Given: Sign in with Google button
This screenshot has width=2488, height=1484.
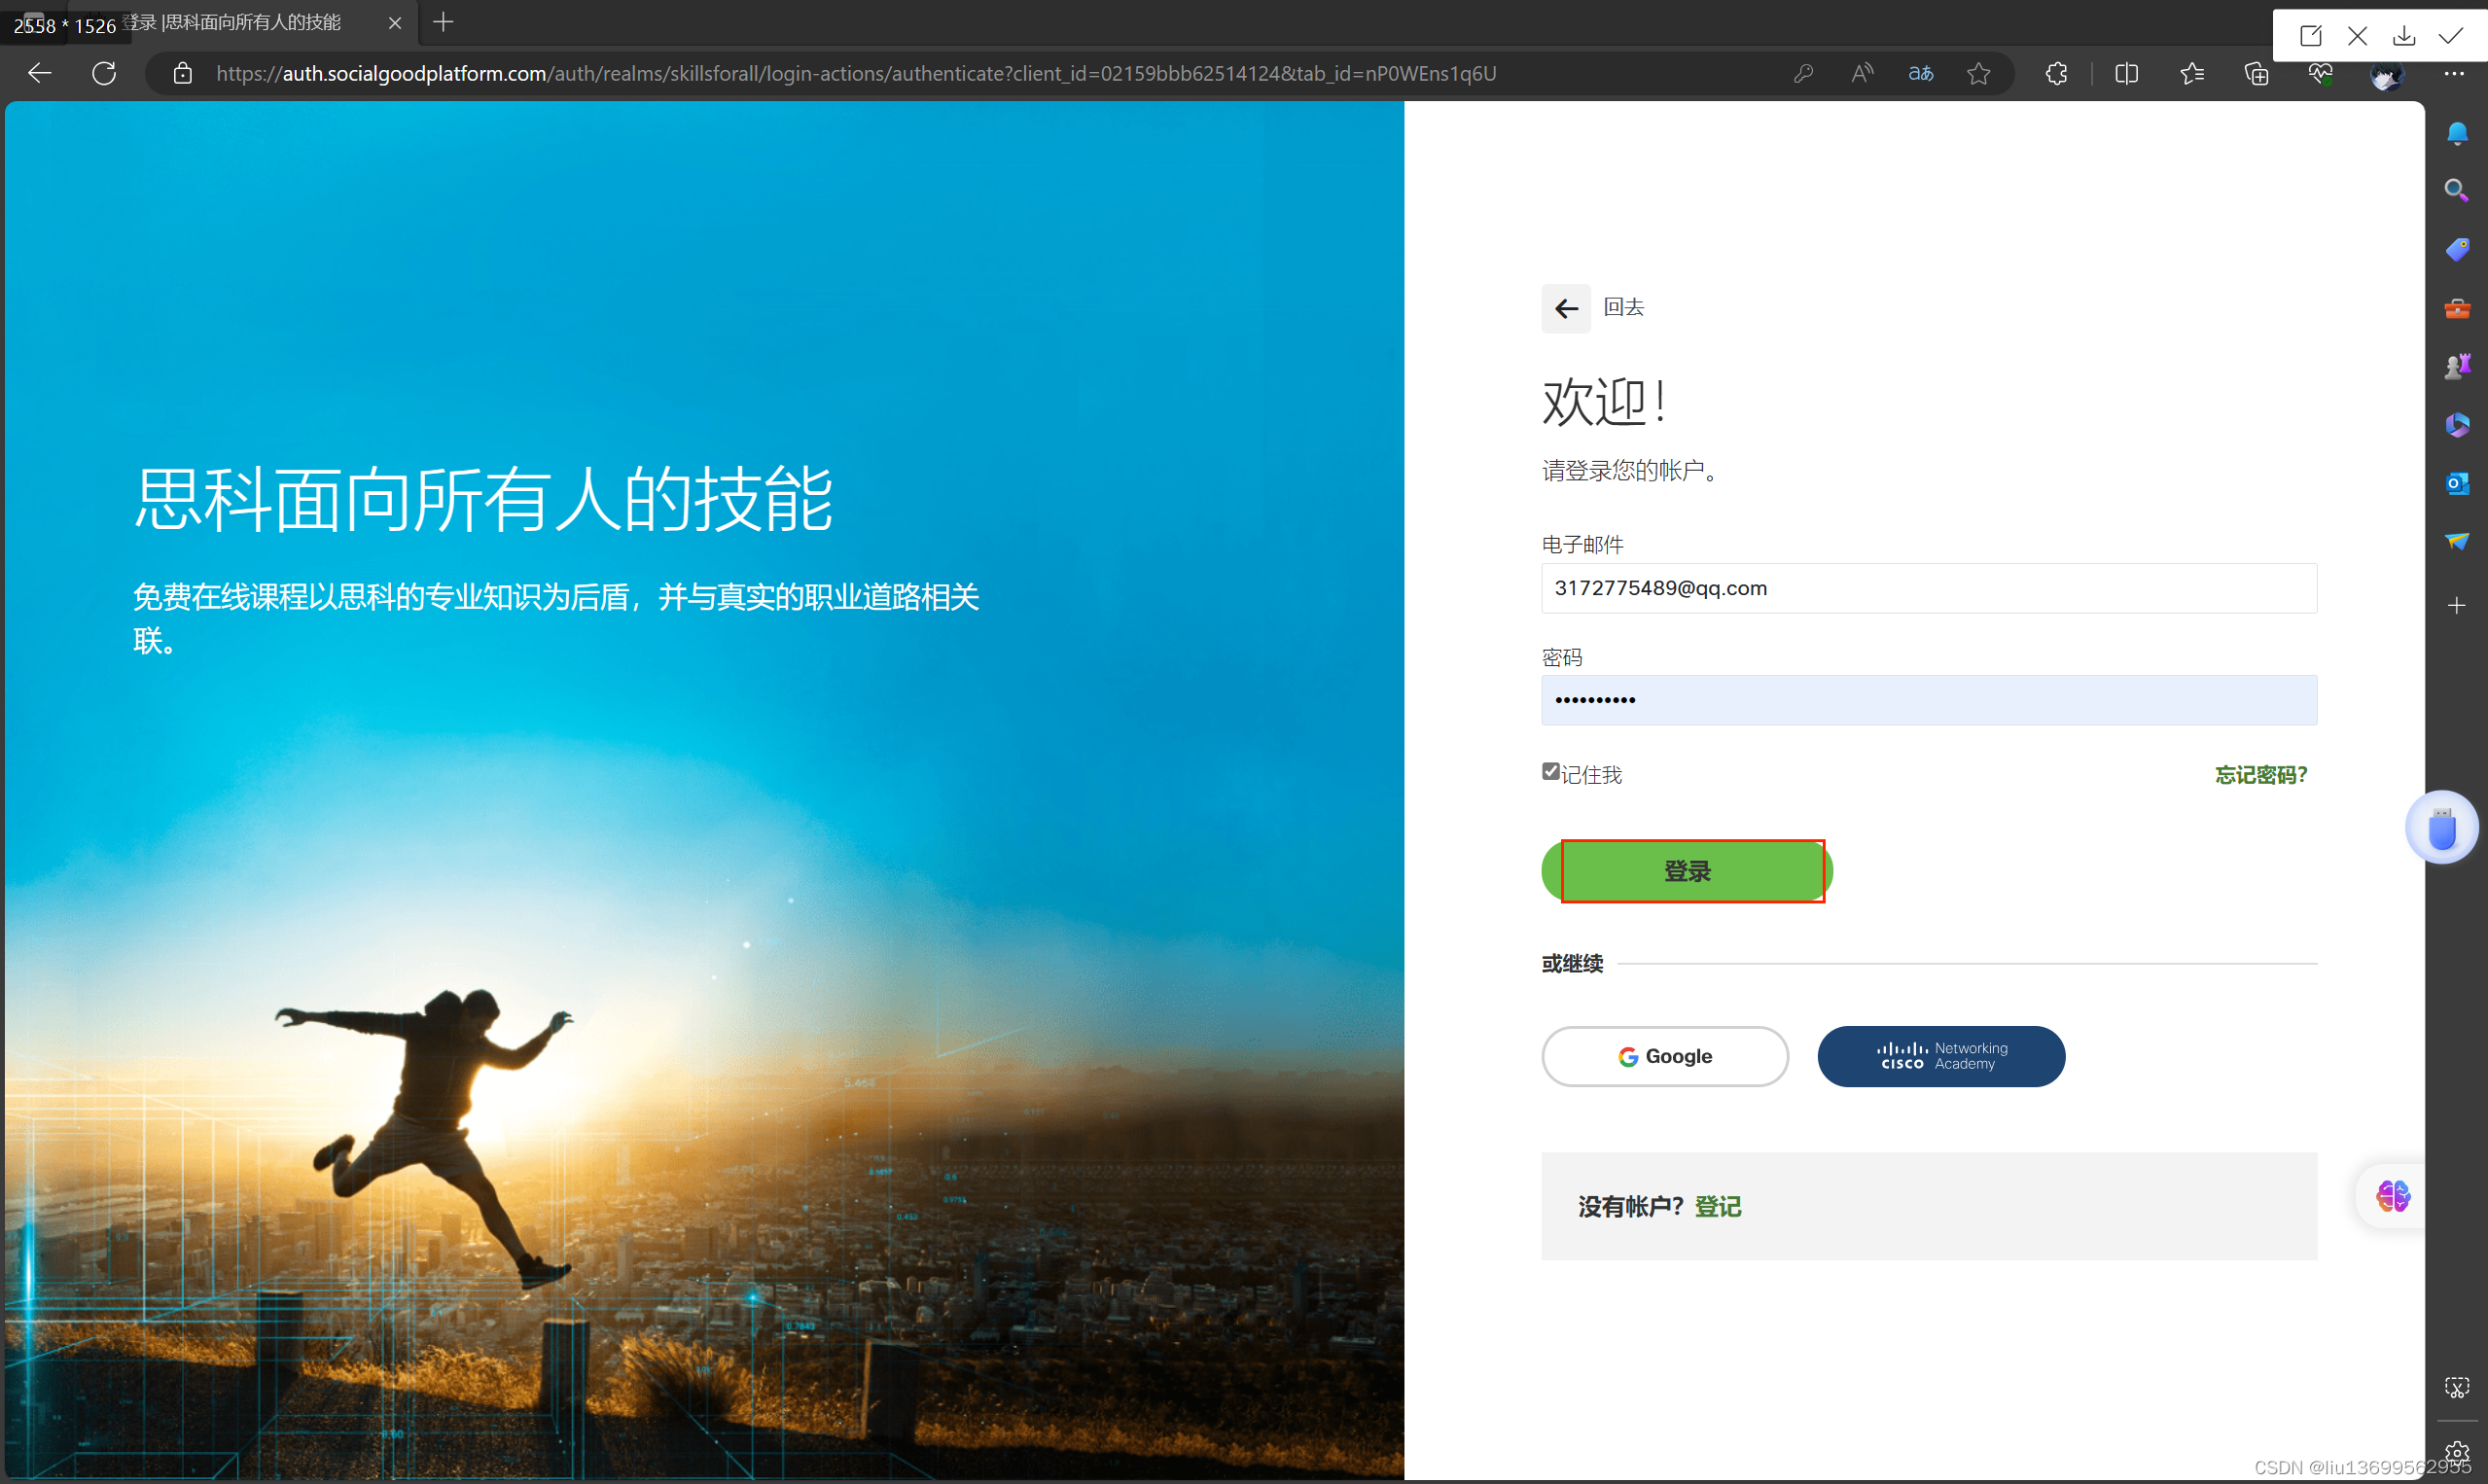Looking at the screenshot, I should point(1664,1056).
